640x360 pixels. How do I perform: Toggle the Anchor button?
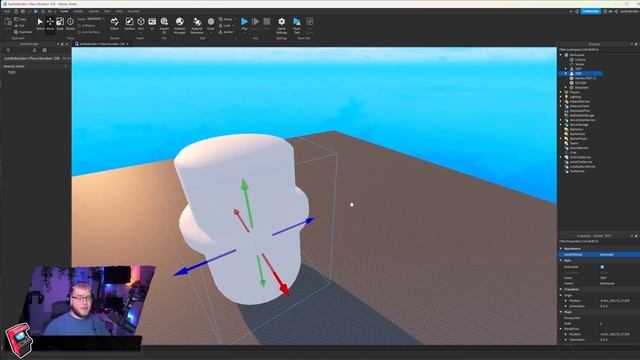(227, 32)
